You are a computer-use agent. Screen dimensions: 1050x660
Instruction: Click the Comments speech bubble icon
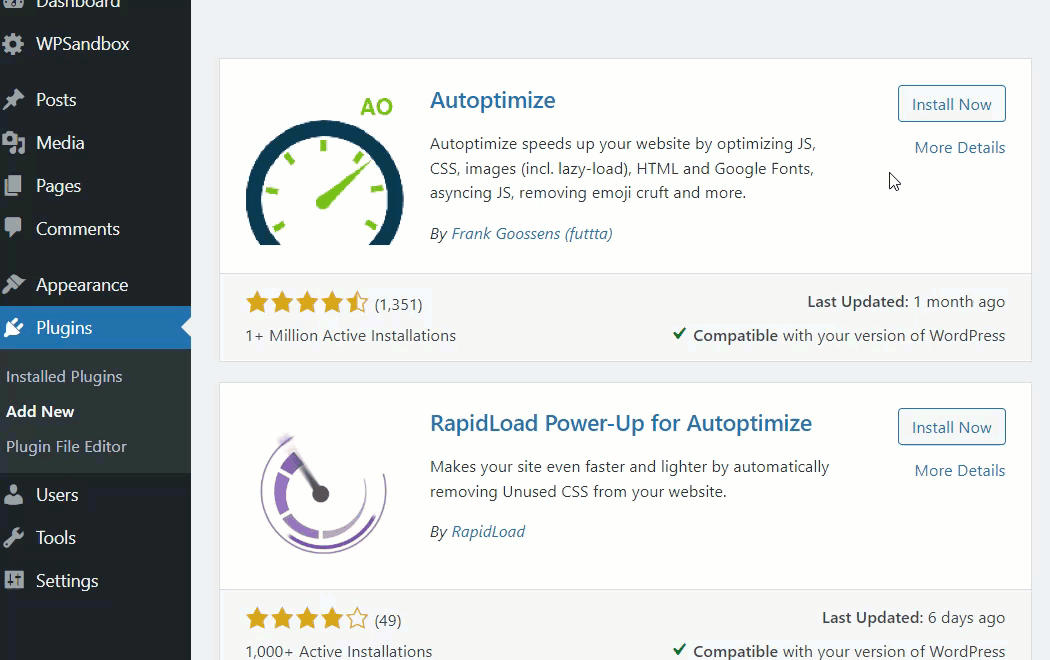(x=13, y=228)
